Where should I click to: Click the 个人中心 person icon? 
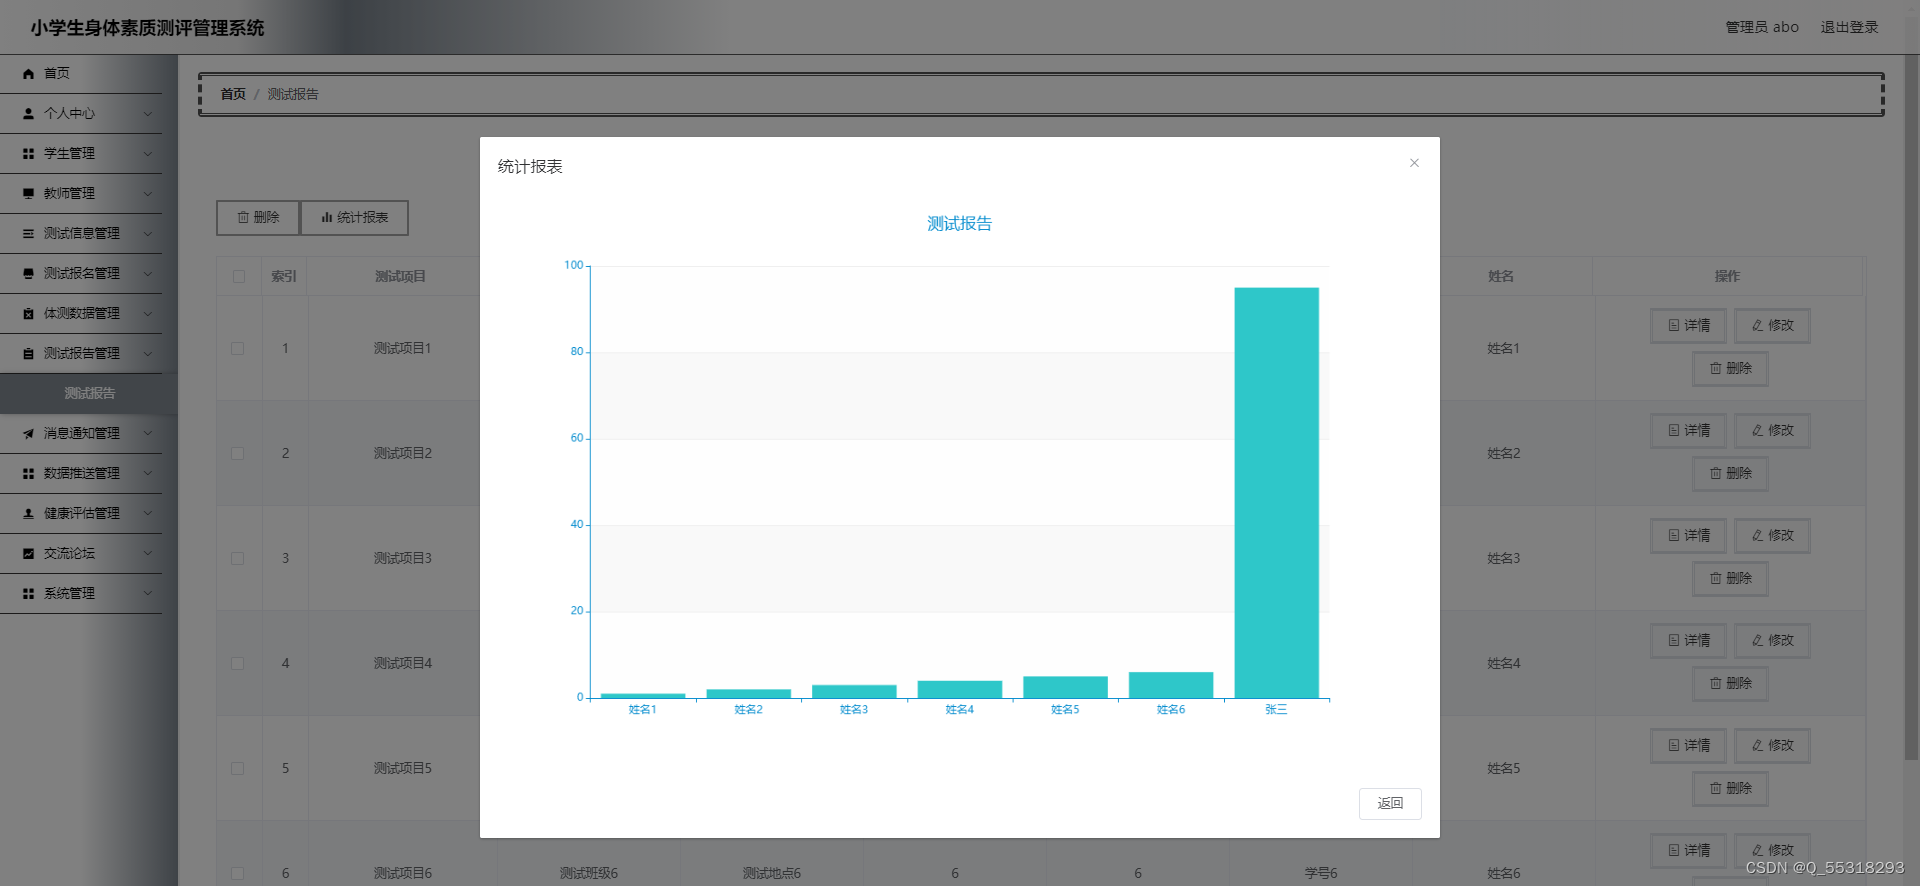28,114
